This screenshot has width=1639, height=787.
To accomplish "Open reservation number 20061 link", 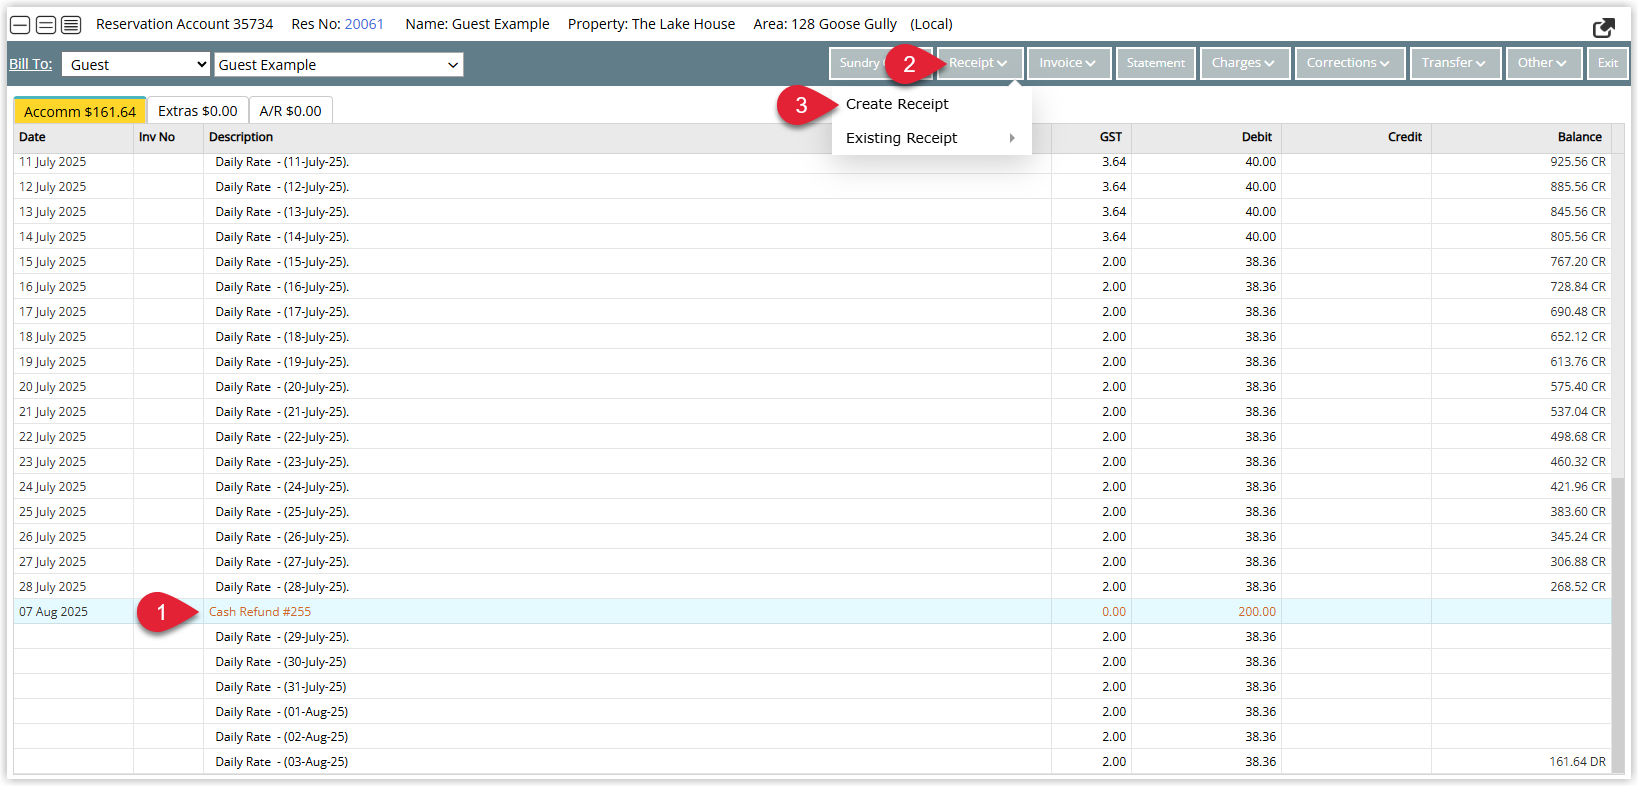I will tap(364, 24).
